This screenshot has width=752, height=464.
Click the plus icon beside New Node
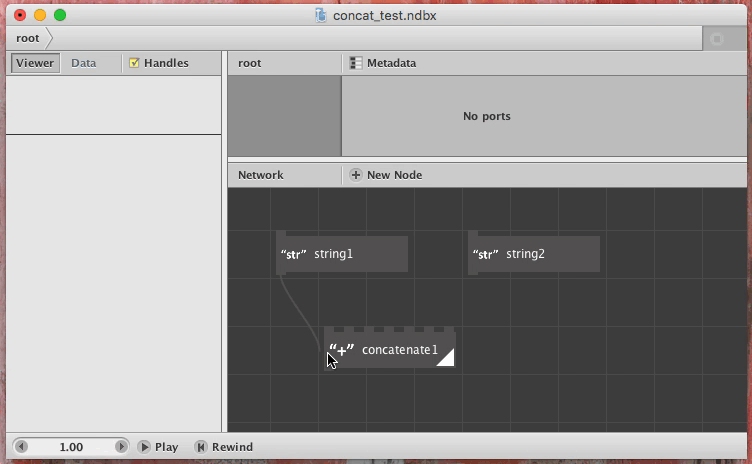355,175
